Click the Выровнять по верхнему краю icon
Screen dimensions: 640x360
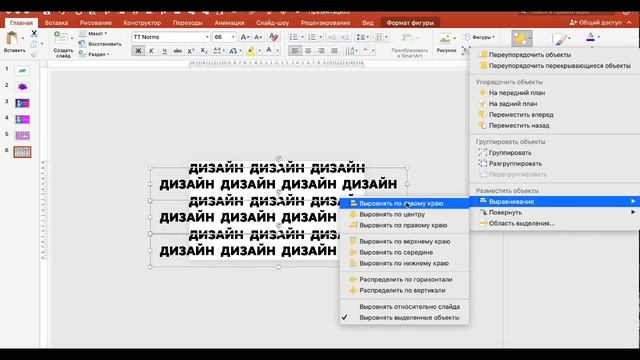click(353, 241)
